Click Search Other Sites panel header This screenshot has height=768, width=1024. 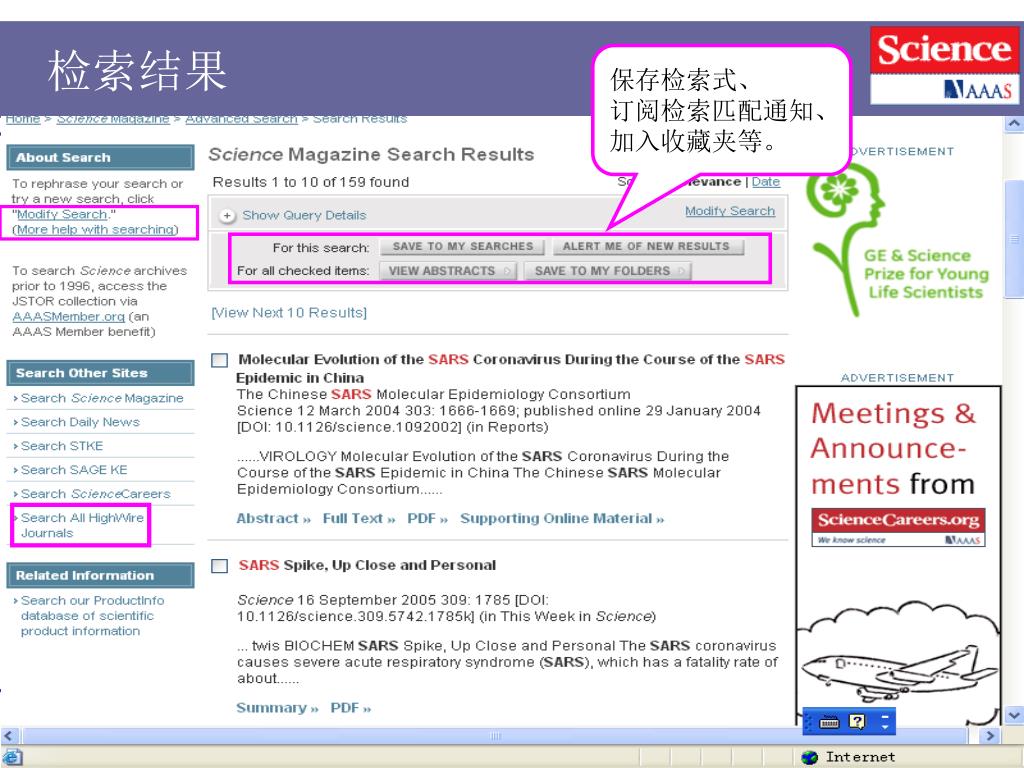(101, 373)
